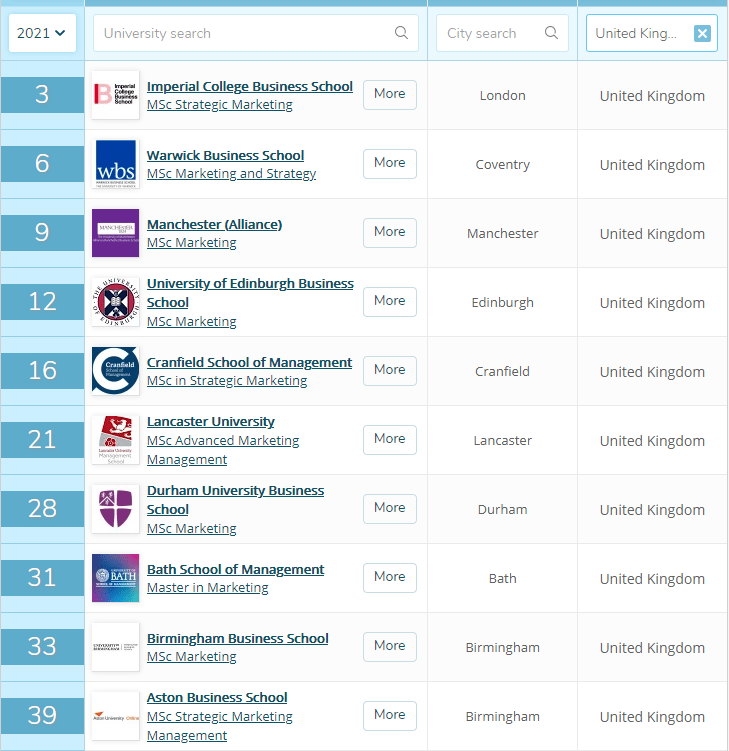Viewport: 729px width, 751px height.
Task: Expand More for Cranfield row
Action: coord(389,371)
